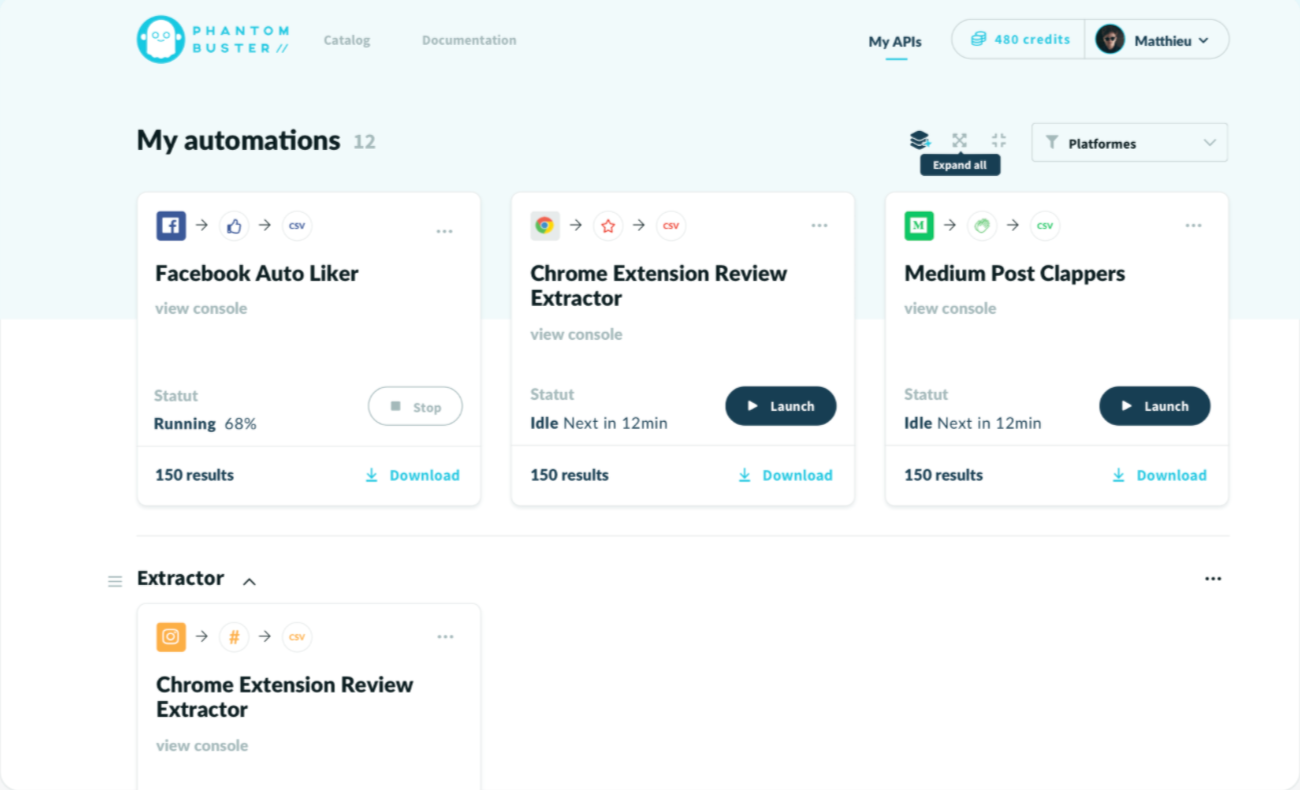Download Facebook Auto Liker results

pos(412,475)
